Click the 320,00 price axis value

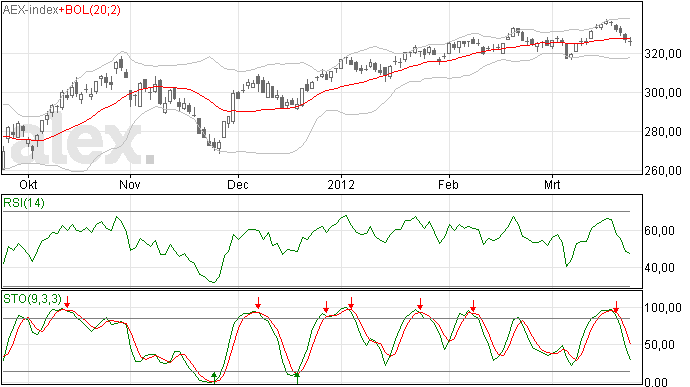click(663, 54)
